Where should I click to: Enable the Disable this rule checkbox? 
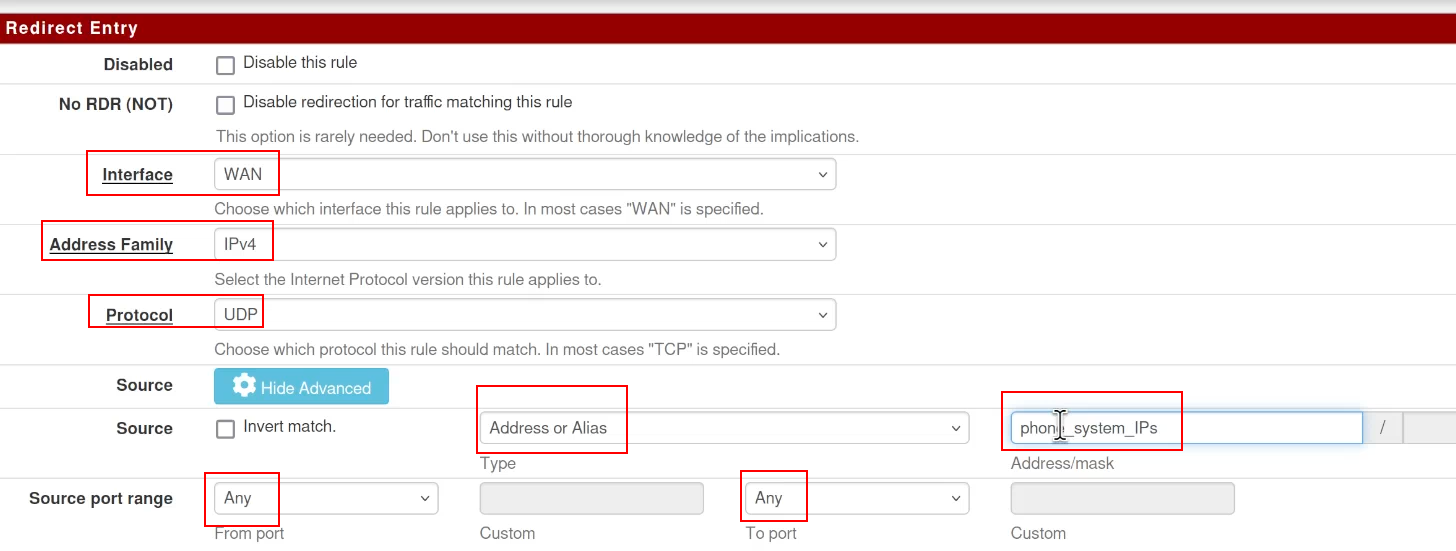[226, 65]
